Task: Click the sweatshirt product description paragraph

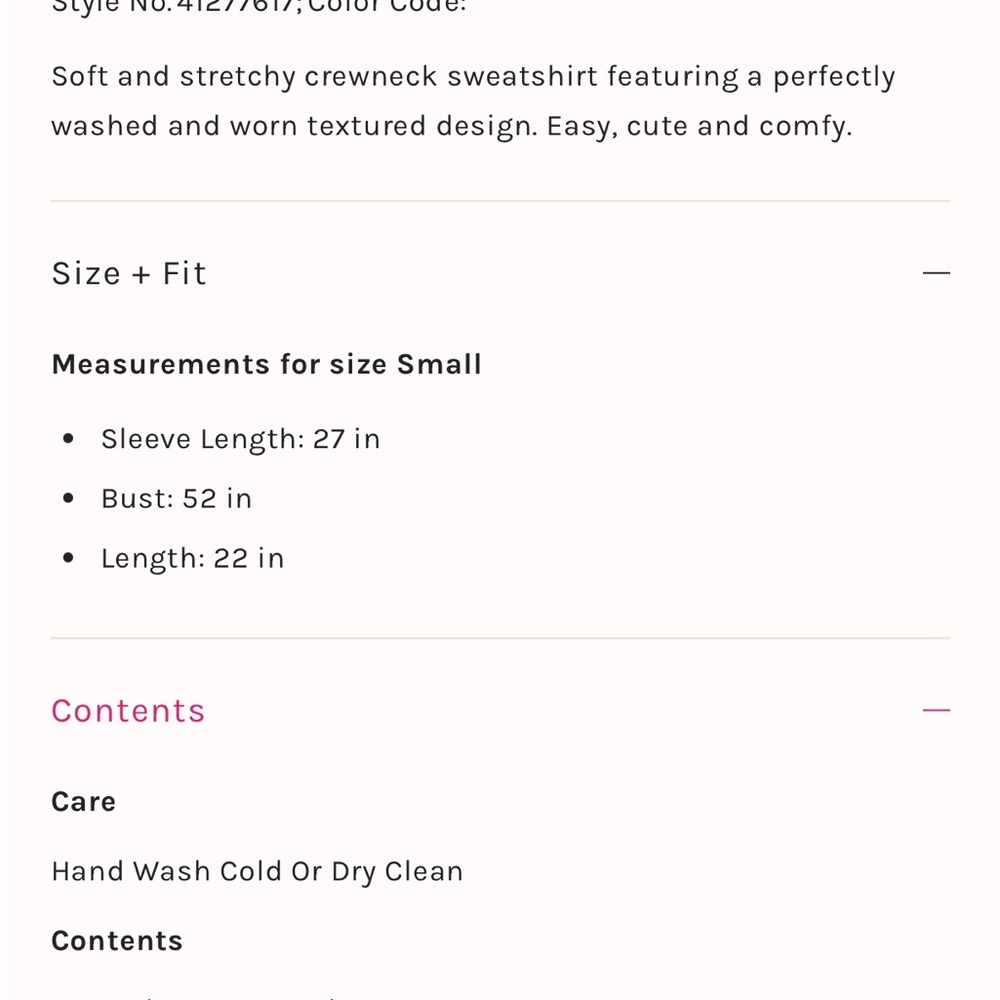Action: tap(473, 101)
